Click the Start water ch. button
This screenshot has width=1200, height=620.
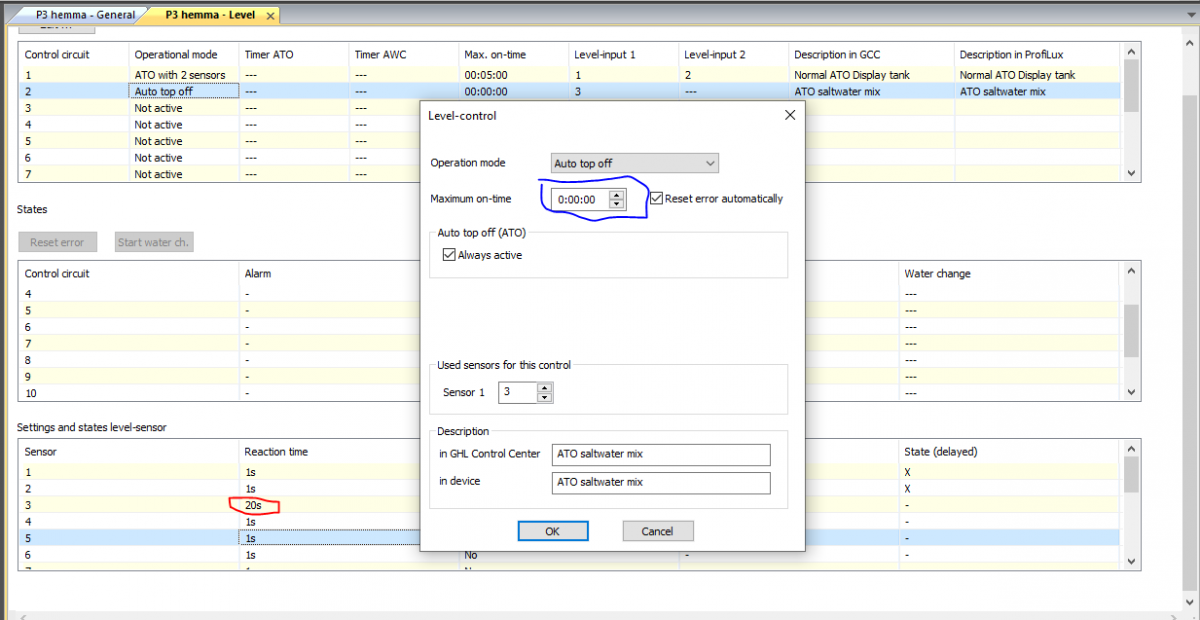[154, 242]
